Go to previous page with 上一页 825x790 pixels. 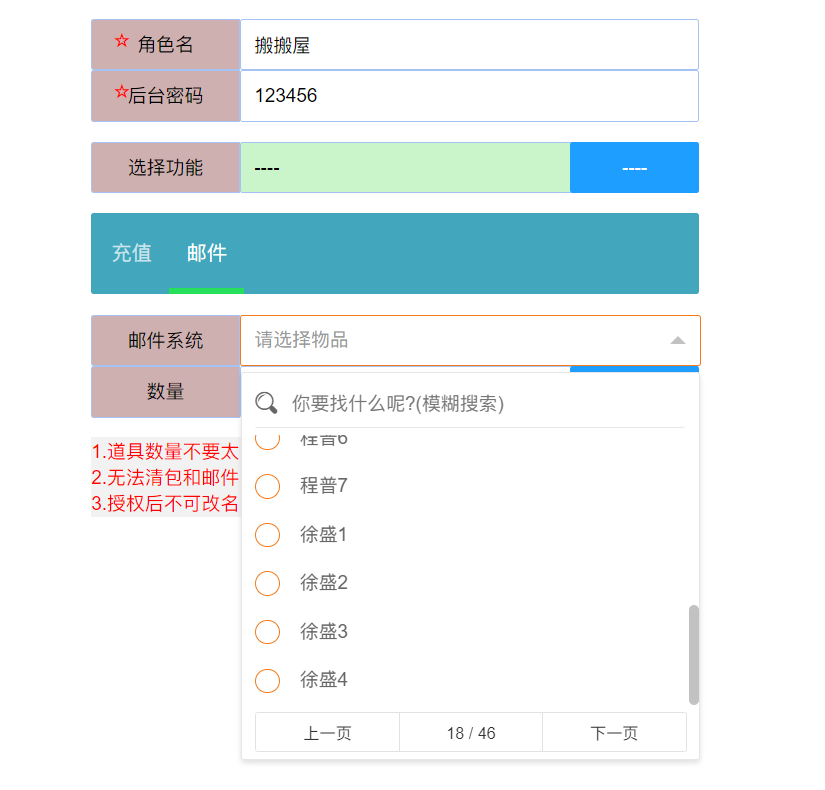click(327, 733)
